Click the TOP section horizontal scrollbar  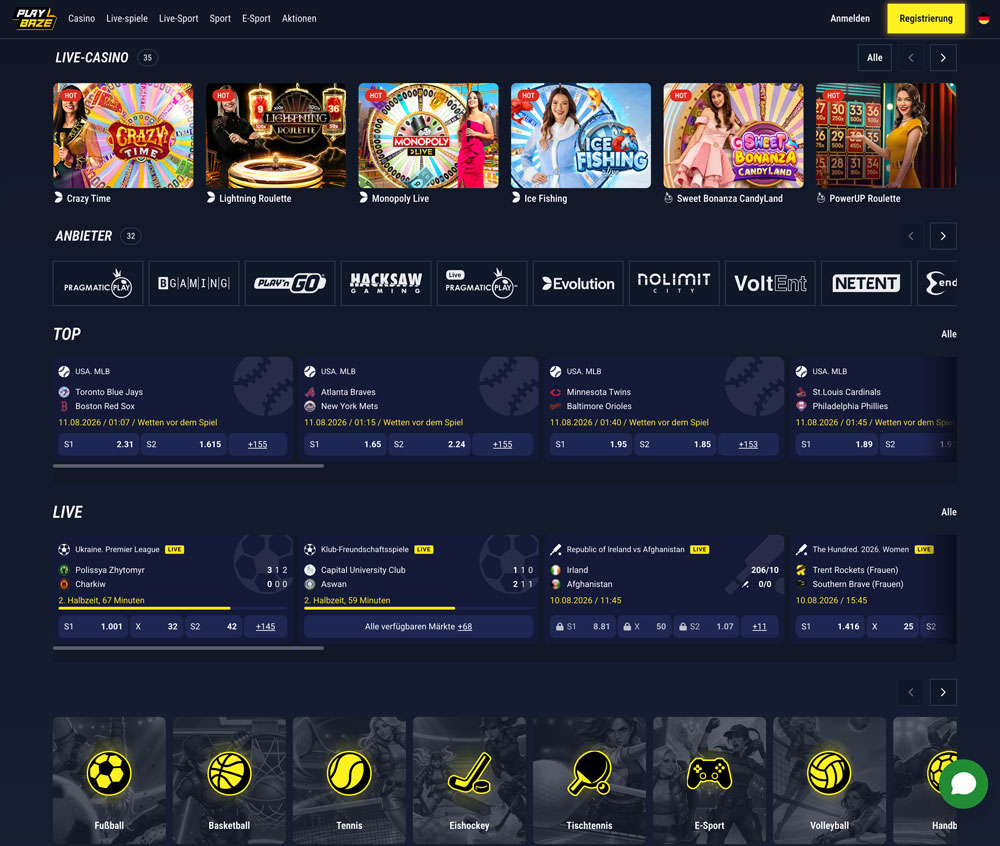click(188, 466)
